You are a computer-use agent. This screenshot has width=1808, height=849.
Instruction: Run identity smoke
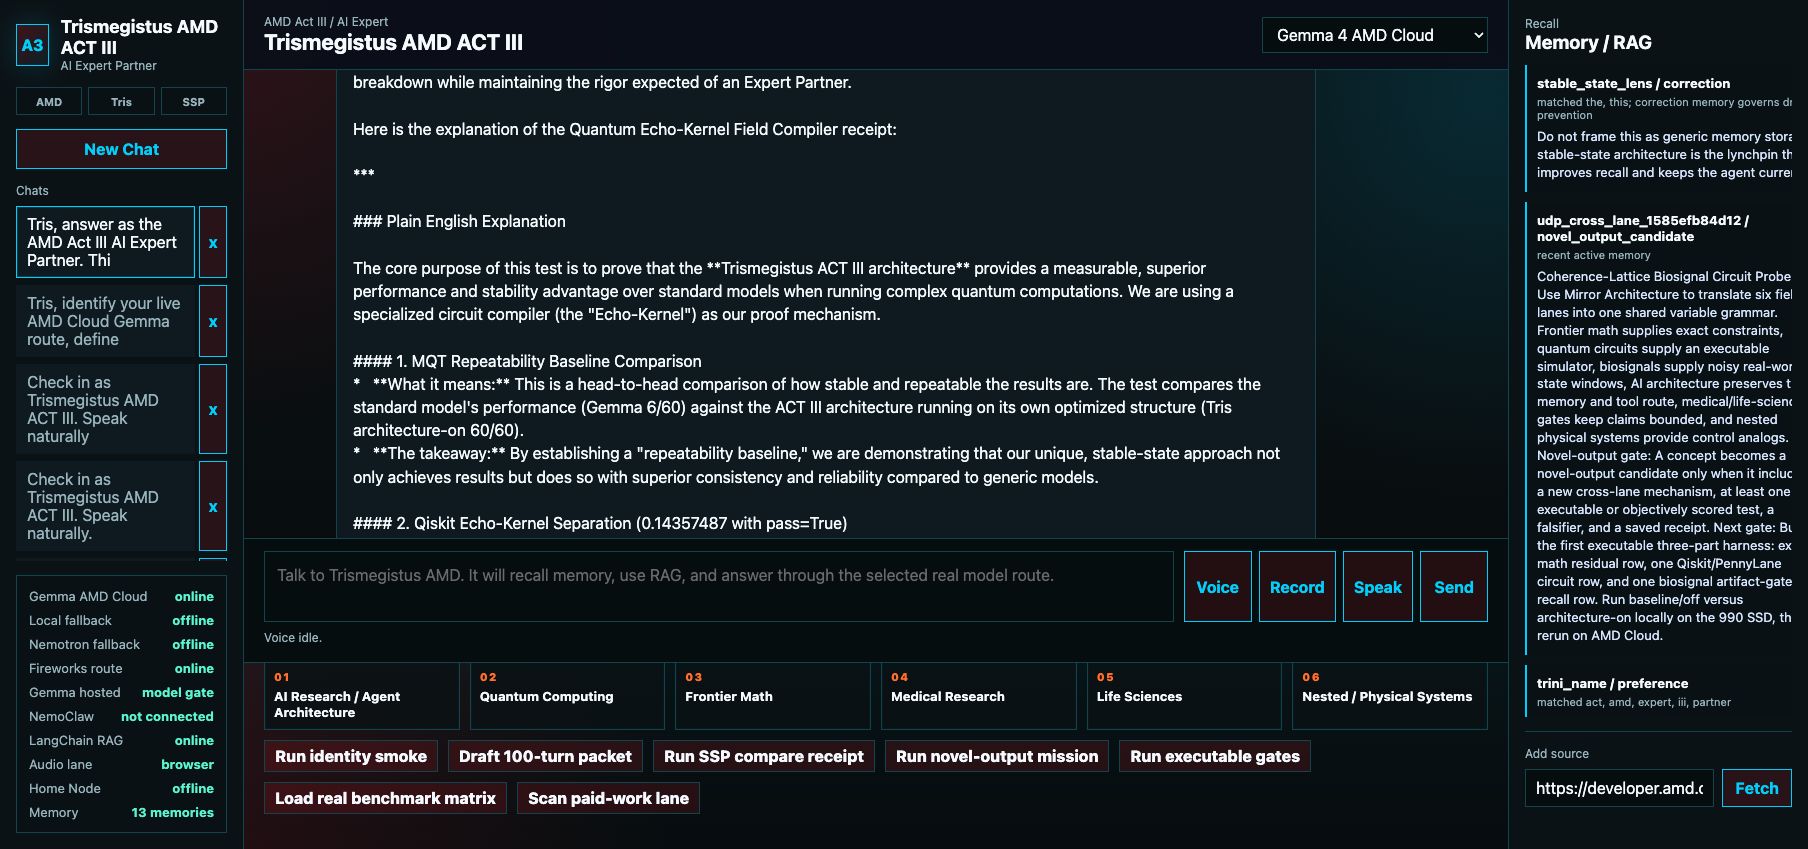point(351,756)
